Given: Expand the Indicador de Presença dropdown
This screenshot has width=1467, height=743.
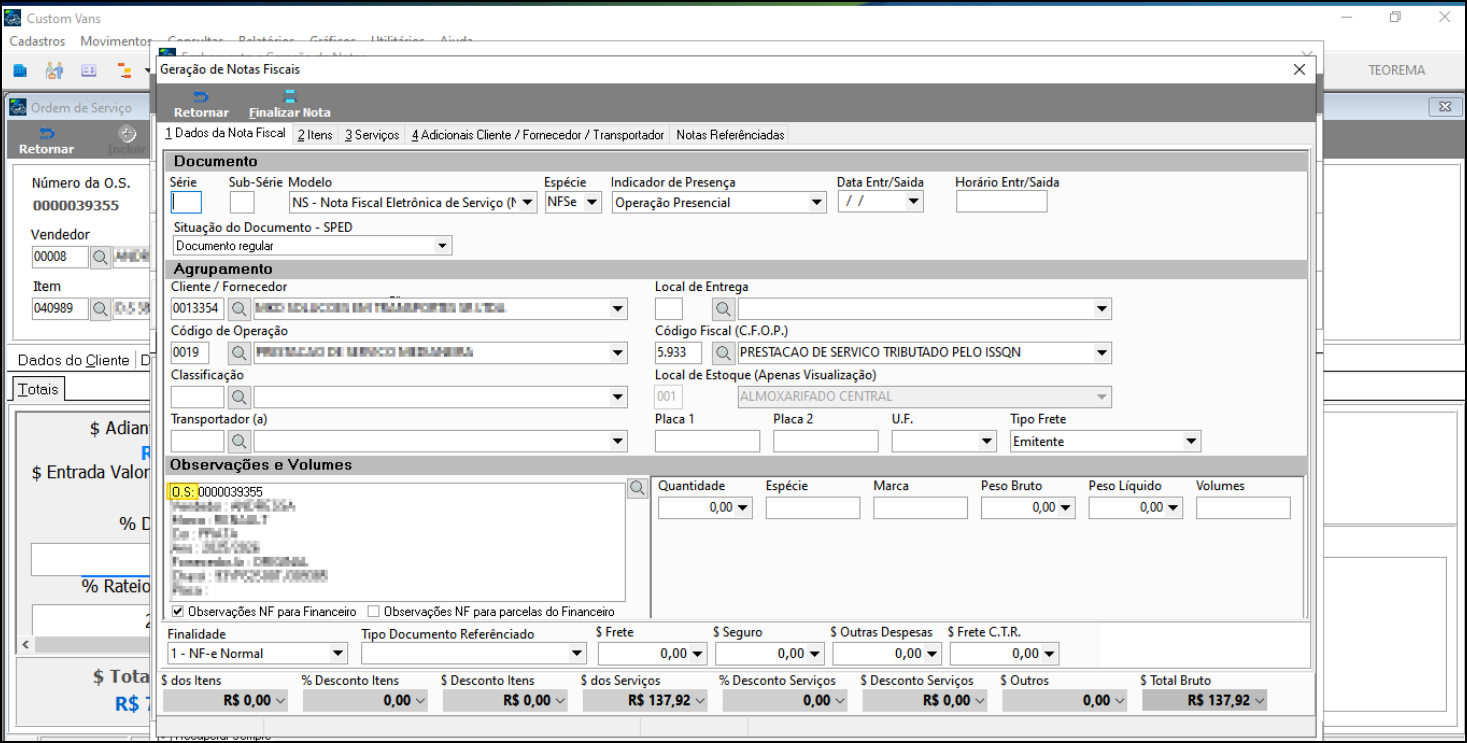Looking at the screenshot, I should 817,202.
